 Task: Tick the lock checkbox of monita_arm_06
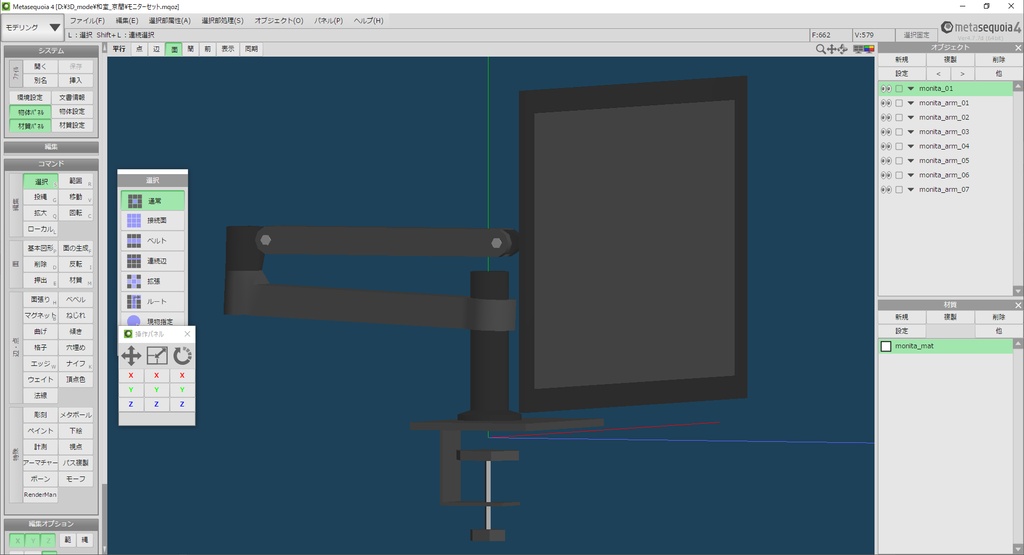point(899,175)
